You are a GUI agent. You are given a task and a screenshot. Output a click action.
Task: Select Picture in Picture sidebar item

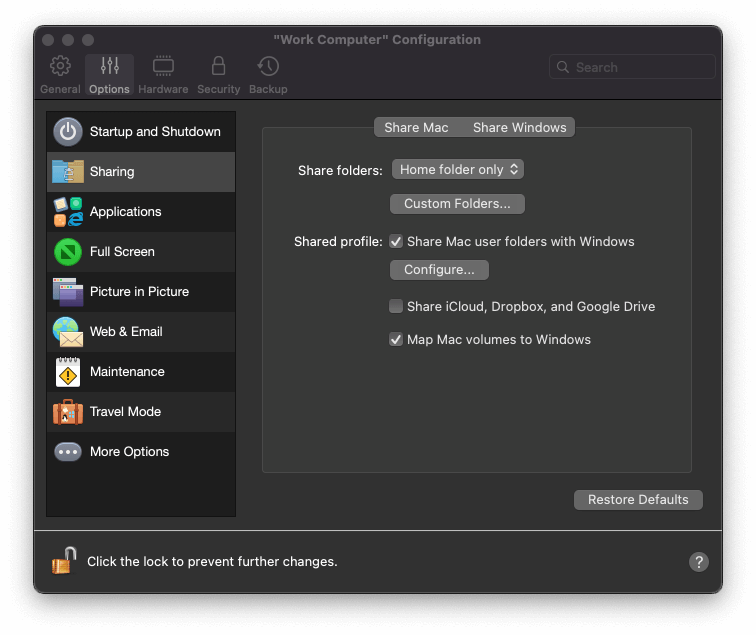[x=141, y=292]
